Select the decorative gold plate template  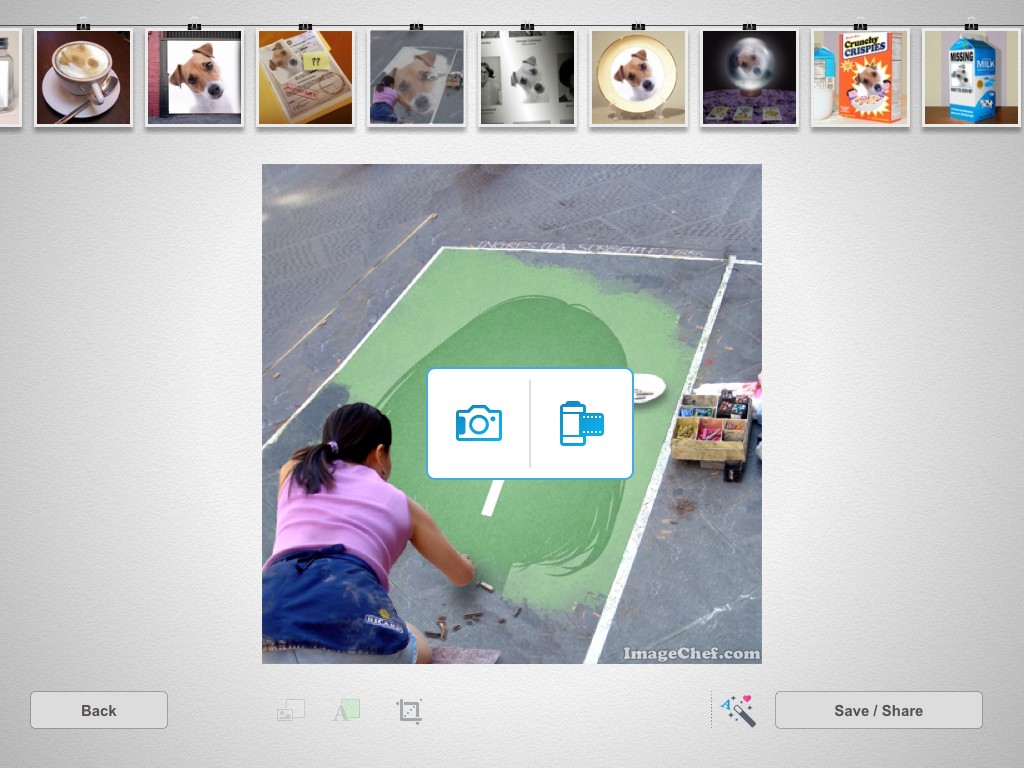(x=638, y=77)
